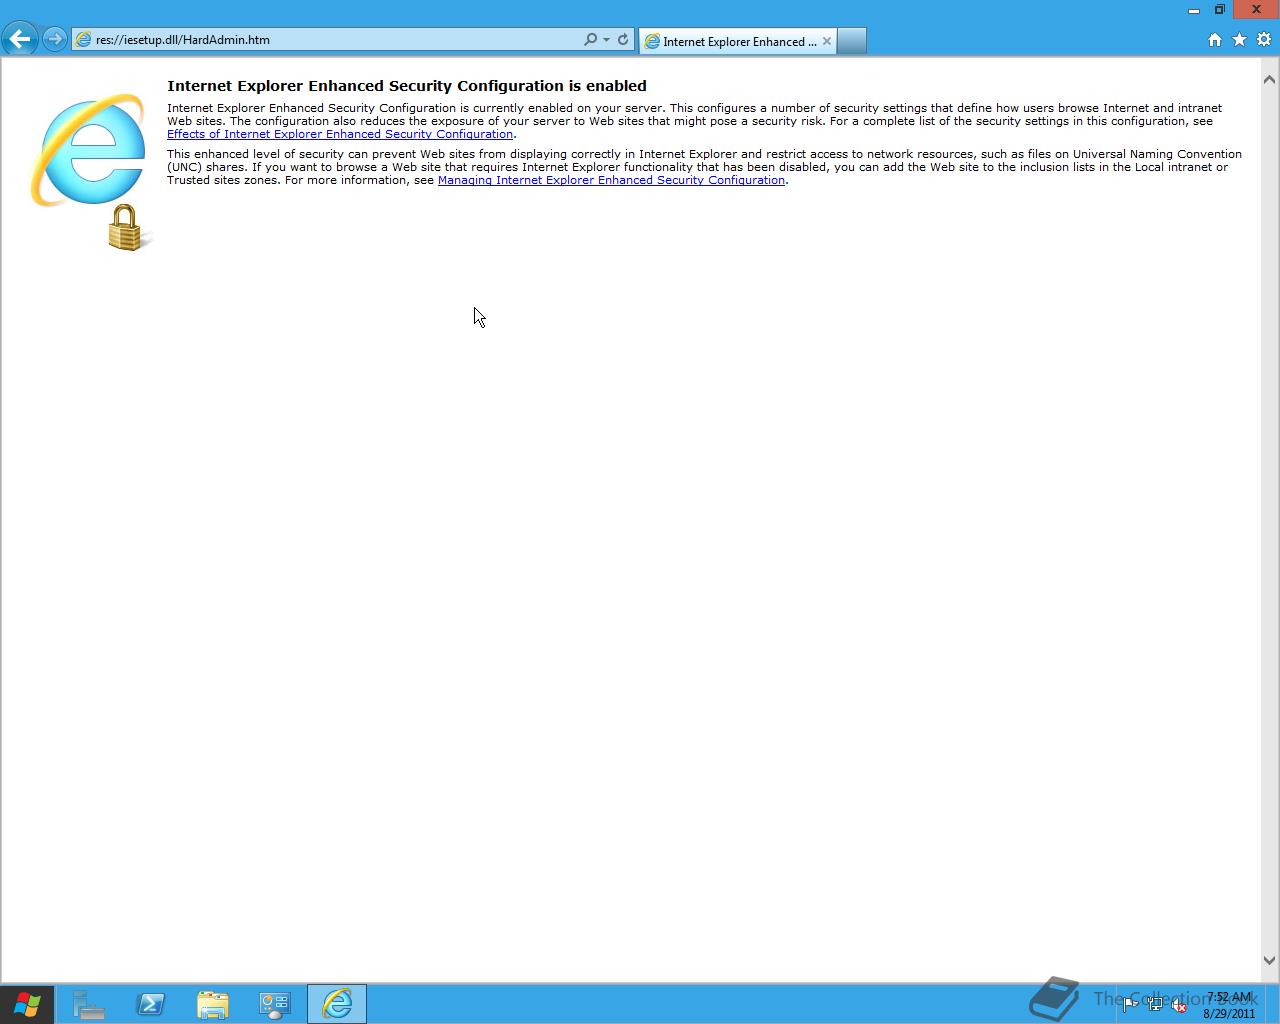1280x1024 pixels.
Task: Click the Internet Explorer taskbar button
Action: 337,1004
